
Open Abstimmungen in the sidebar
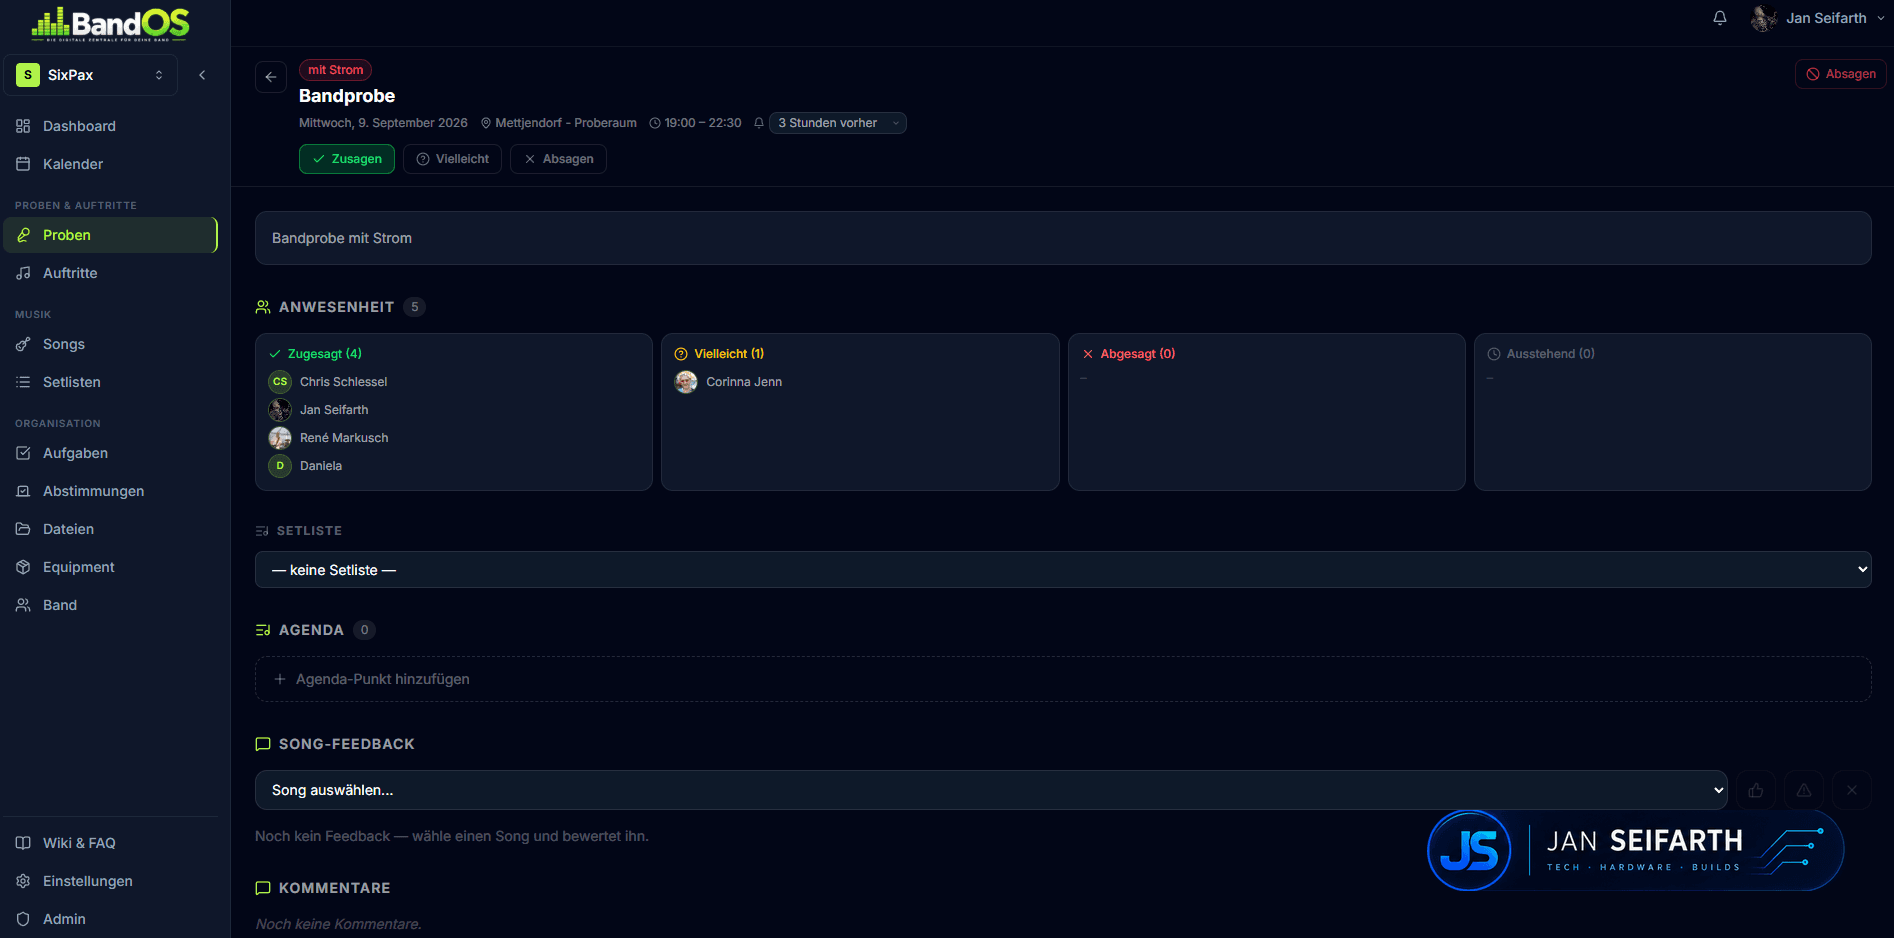coord(110,491)
